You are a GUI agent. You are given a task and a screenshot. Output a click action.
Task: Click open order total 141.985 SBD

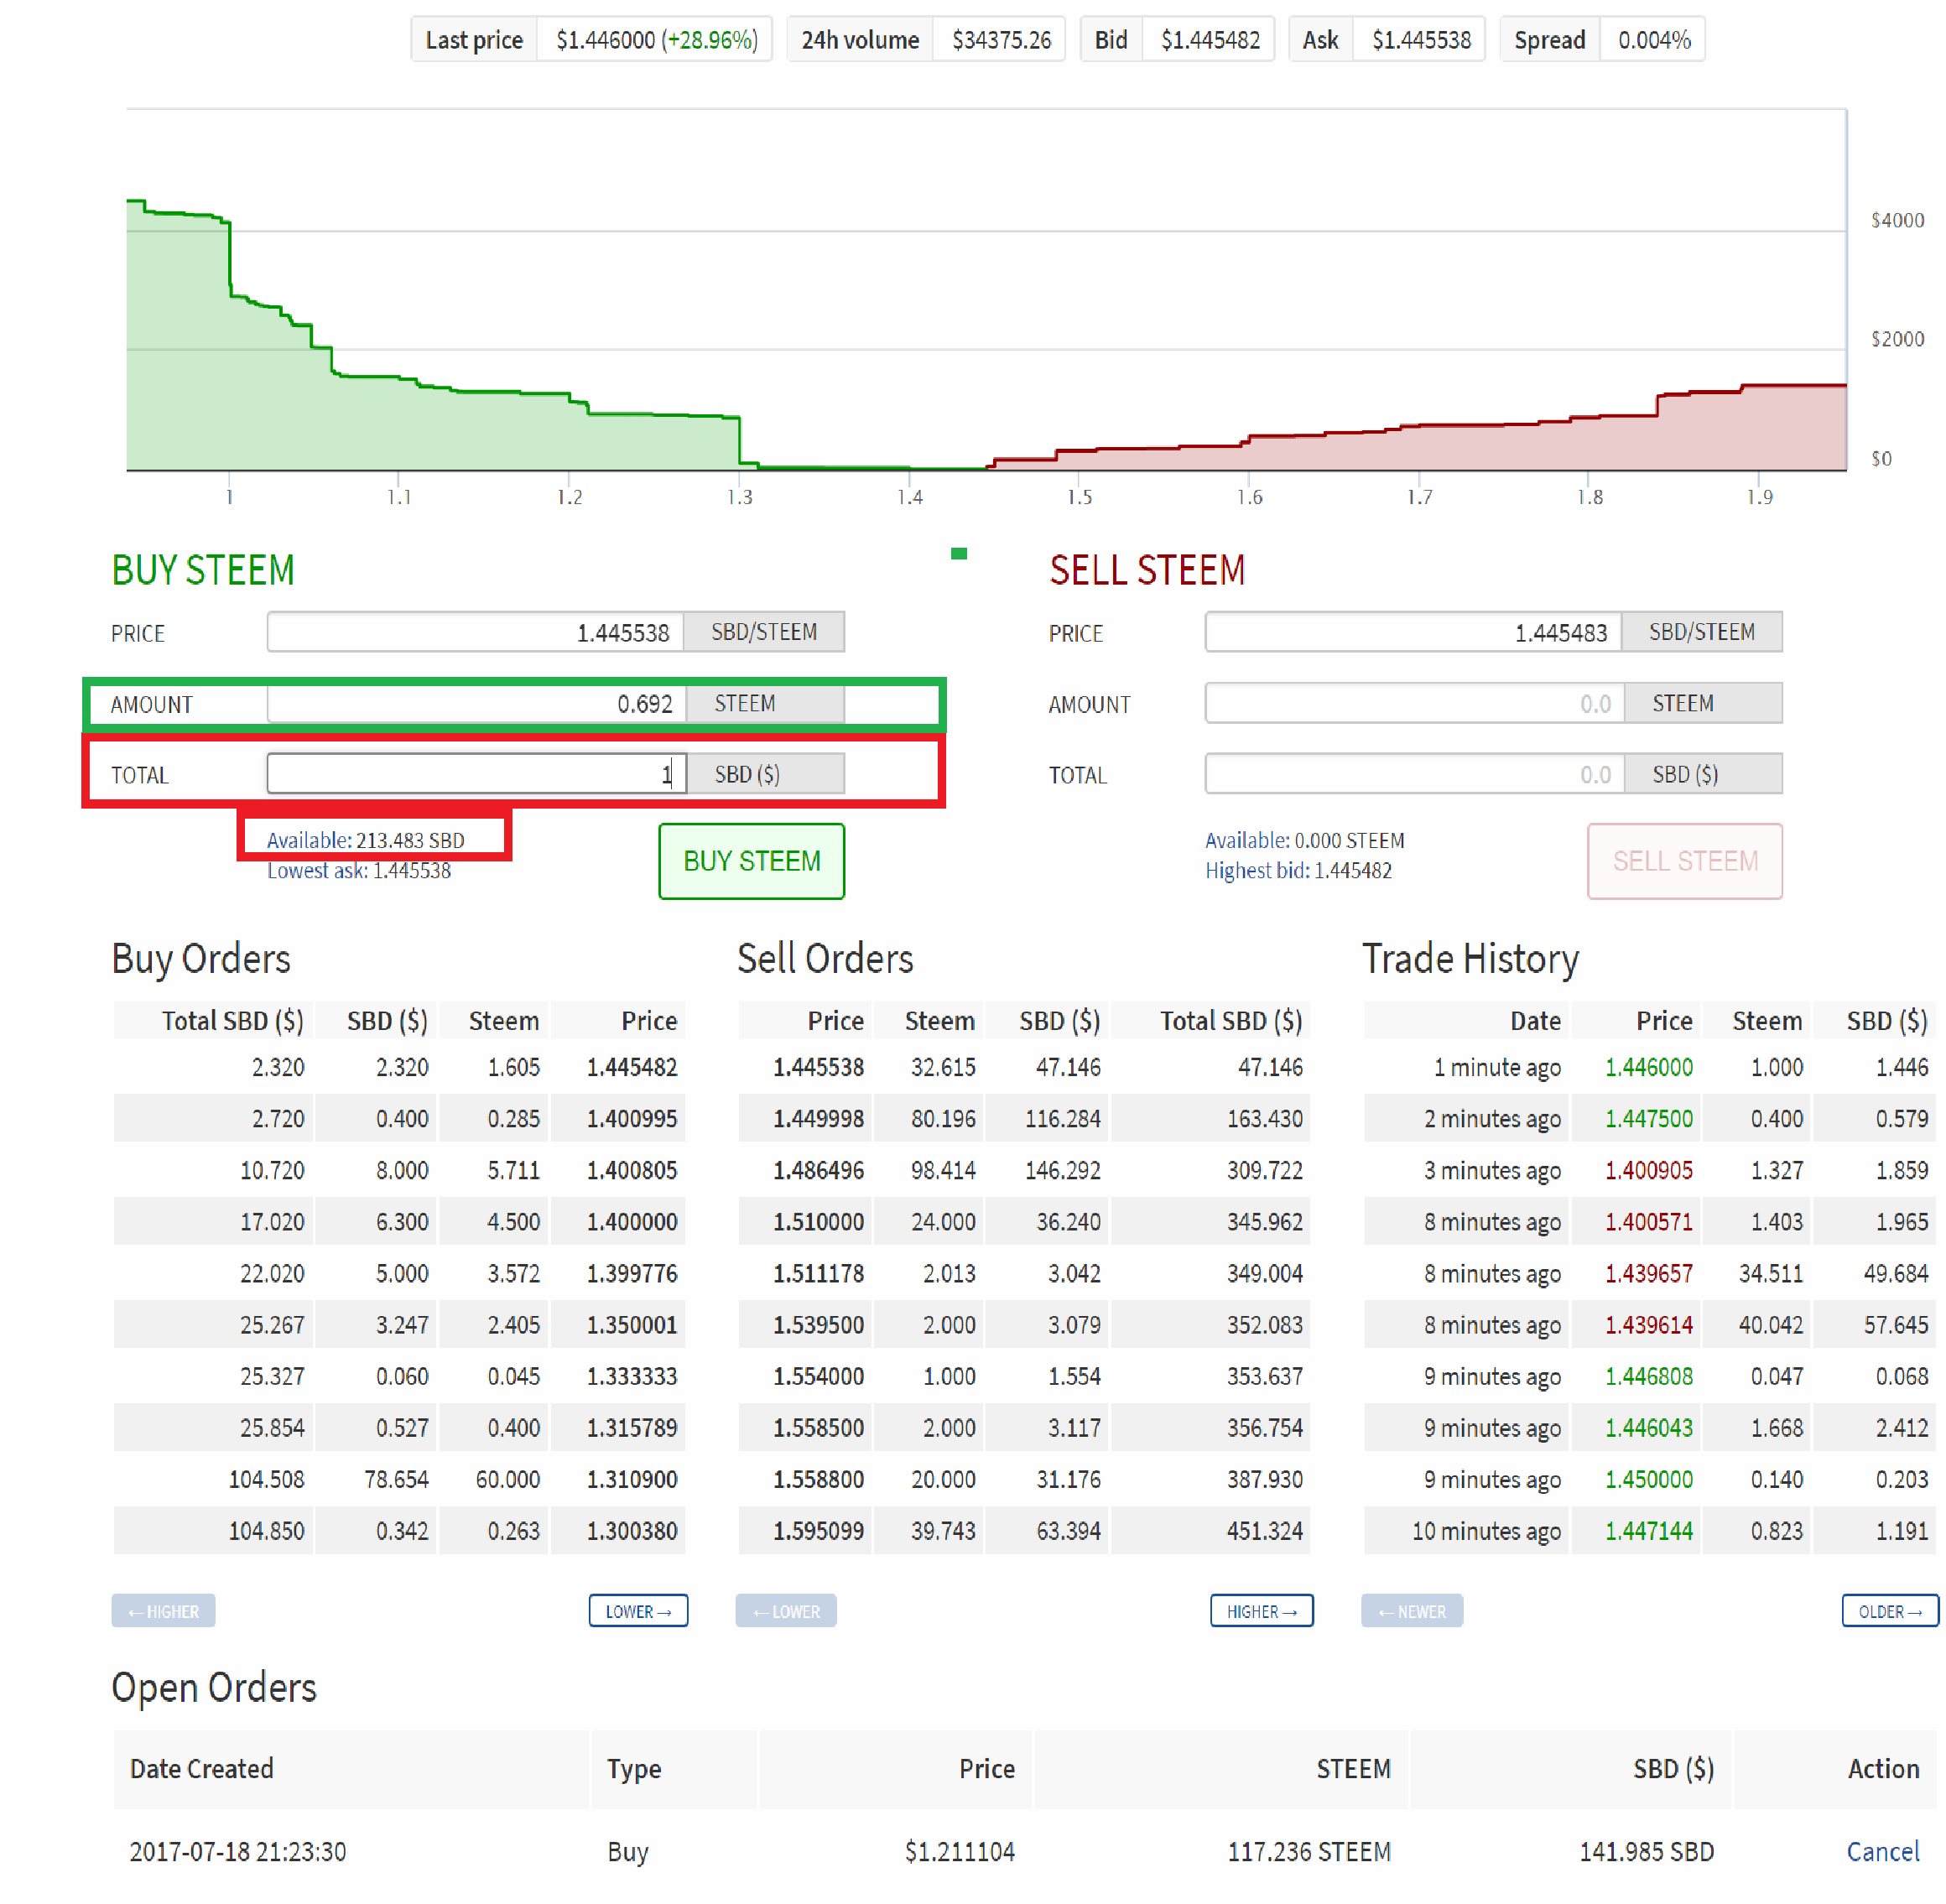[x=1646, y=1851]
